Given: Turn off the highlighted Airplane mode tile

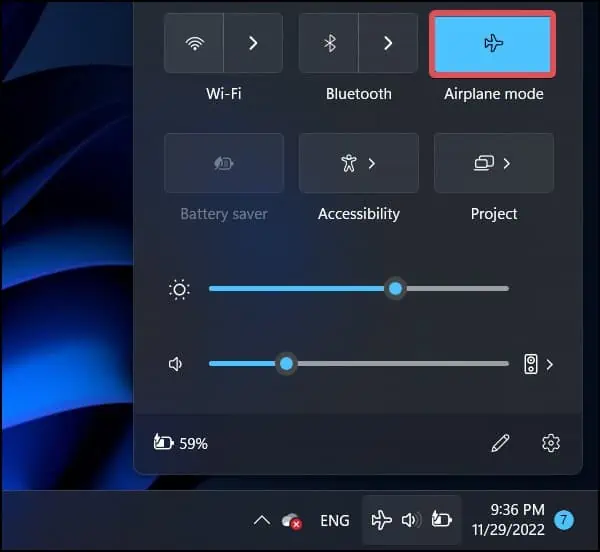Looking at the screenshot, I should pyautogui.click(x=492, y=44).
